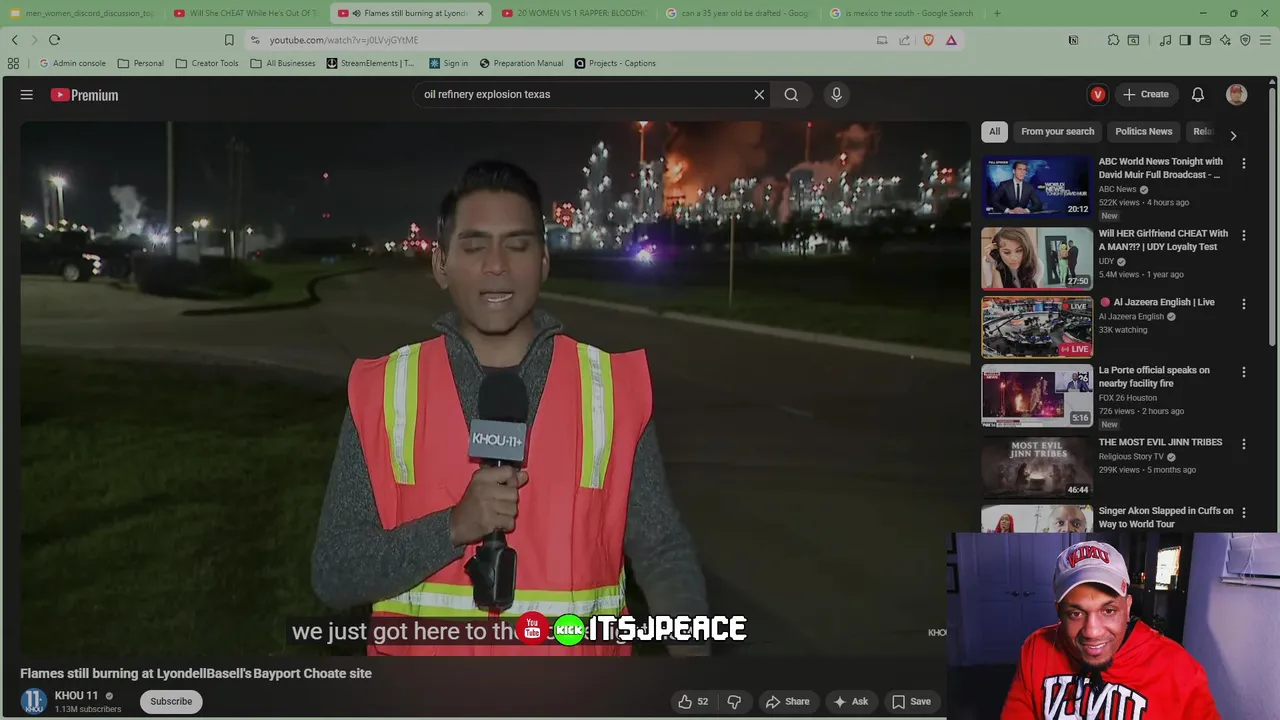The image size is (1280, 720).
Task: Open Leo AI sparkle icon
Action: 1225,40
